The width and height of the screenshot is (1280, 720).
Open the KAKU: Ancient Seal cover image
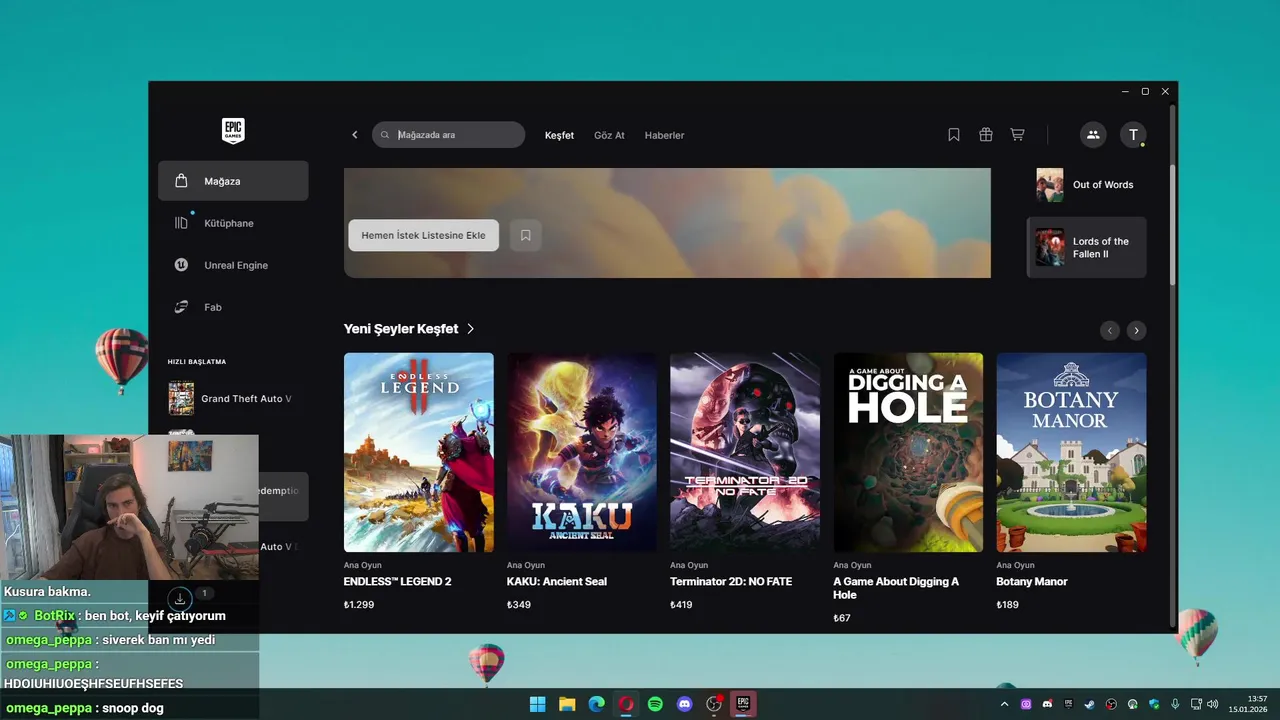582,452
